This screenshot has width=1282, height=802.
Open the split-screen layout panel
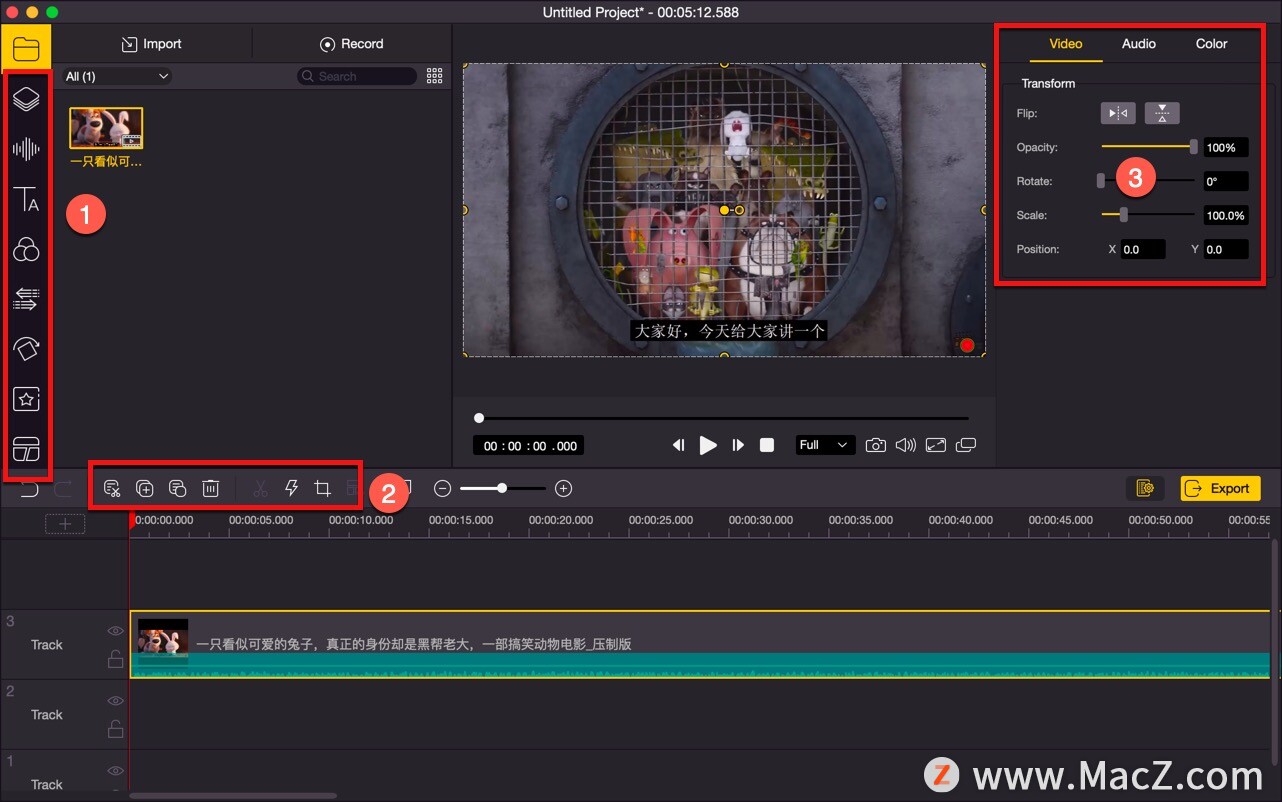pyautogui.click(x=26, y=449)
